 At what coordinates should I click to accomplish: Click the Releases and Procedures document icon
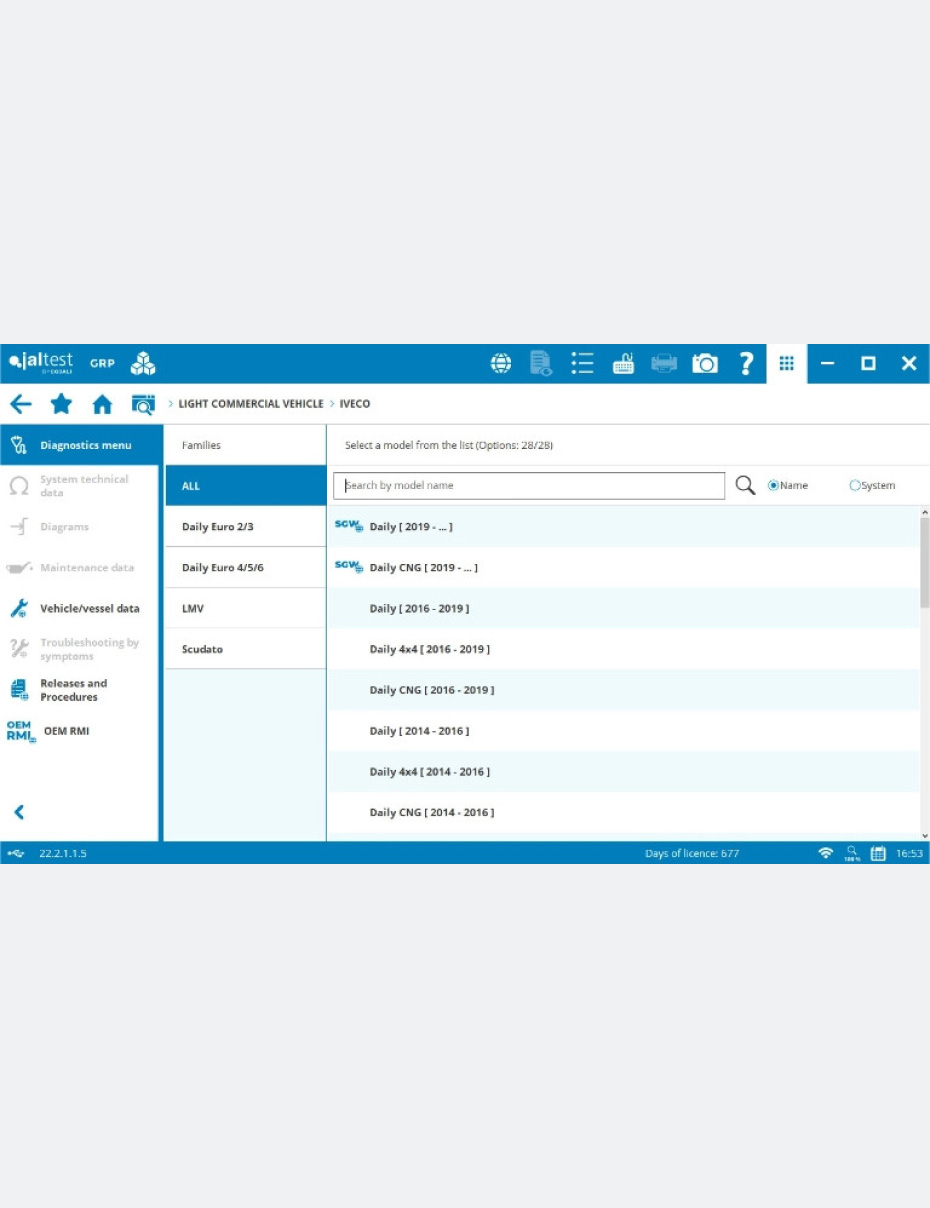(18, 689)
